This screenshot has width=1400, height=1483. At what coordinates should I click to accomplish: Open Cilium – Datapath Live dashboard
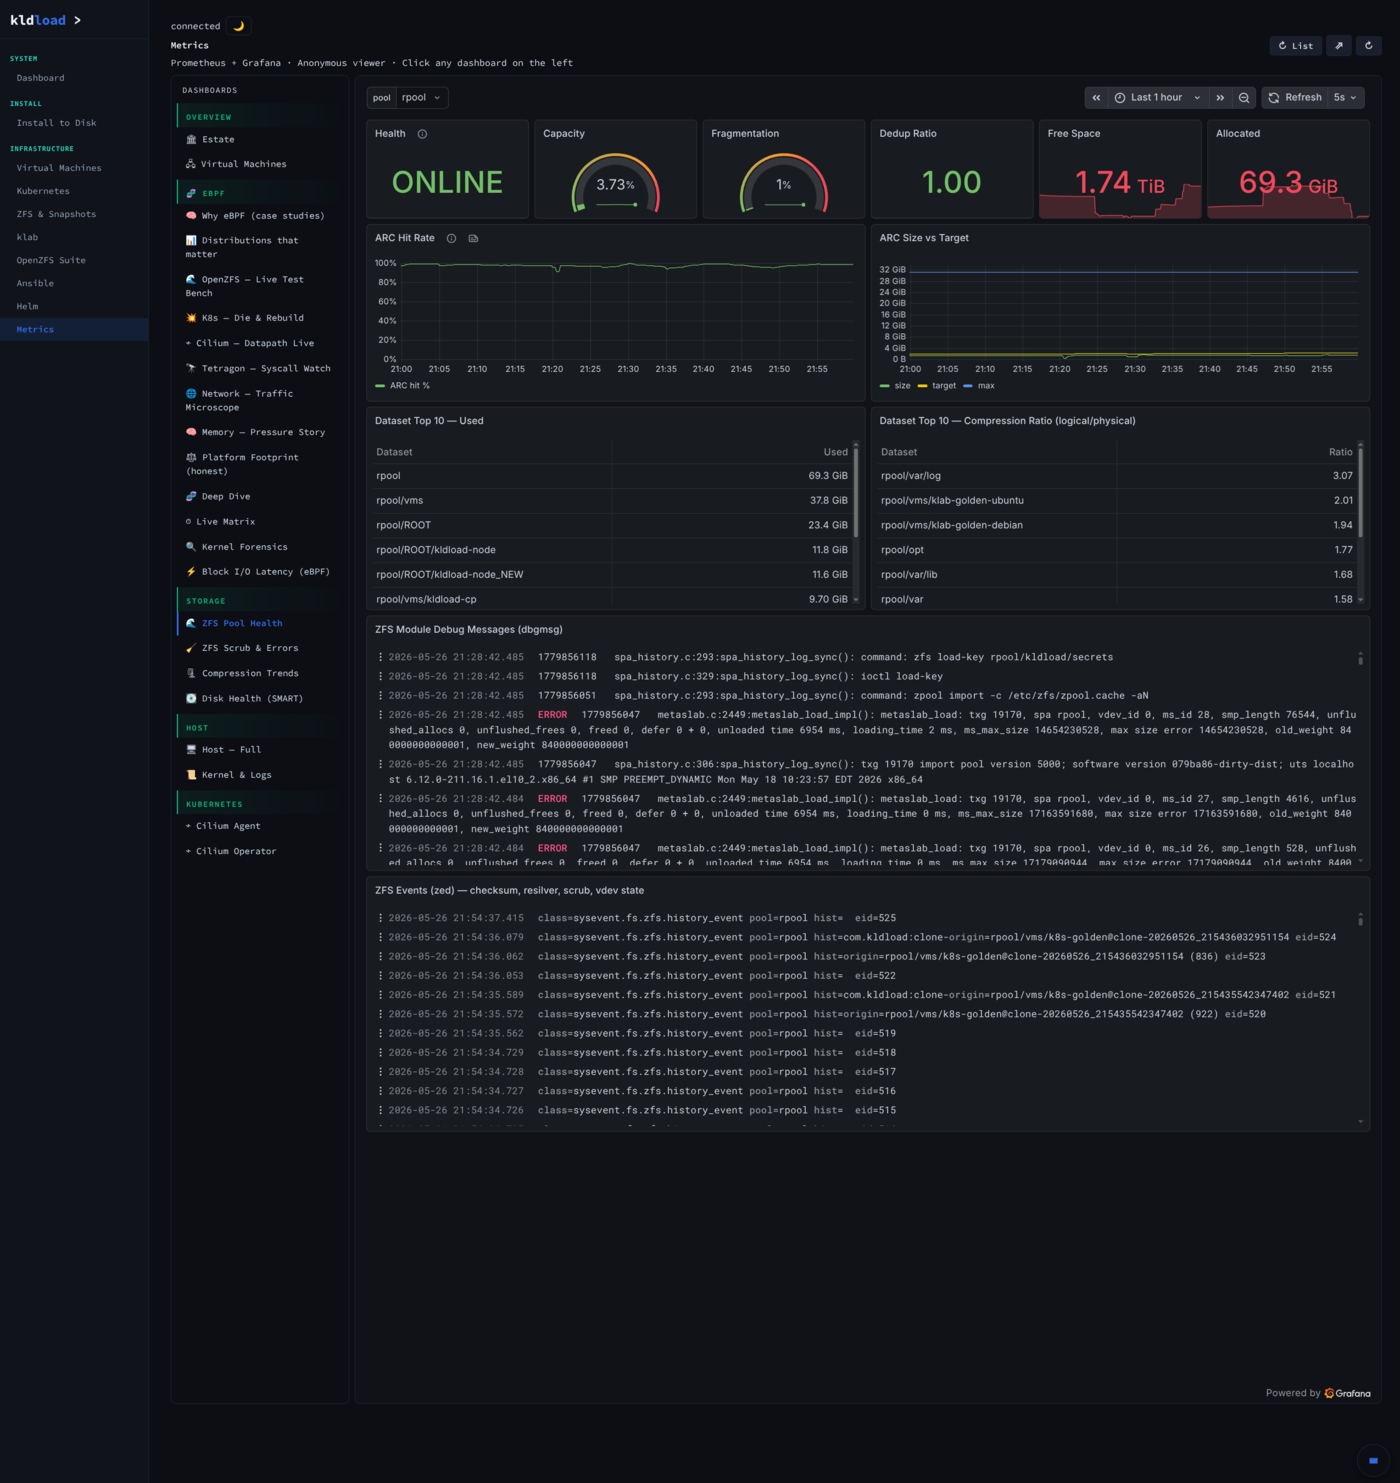coord(259,343)
